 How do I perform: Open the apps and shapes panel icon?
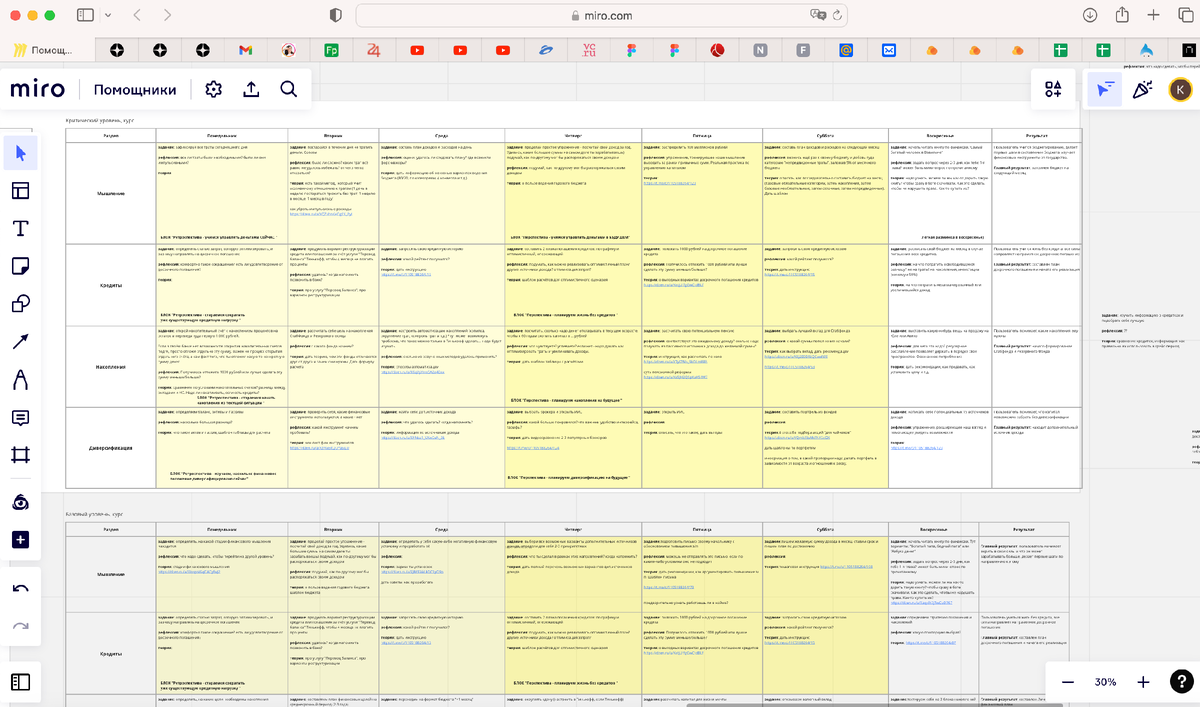click(x=1053, y=89)
